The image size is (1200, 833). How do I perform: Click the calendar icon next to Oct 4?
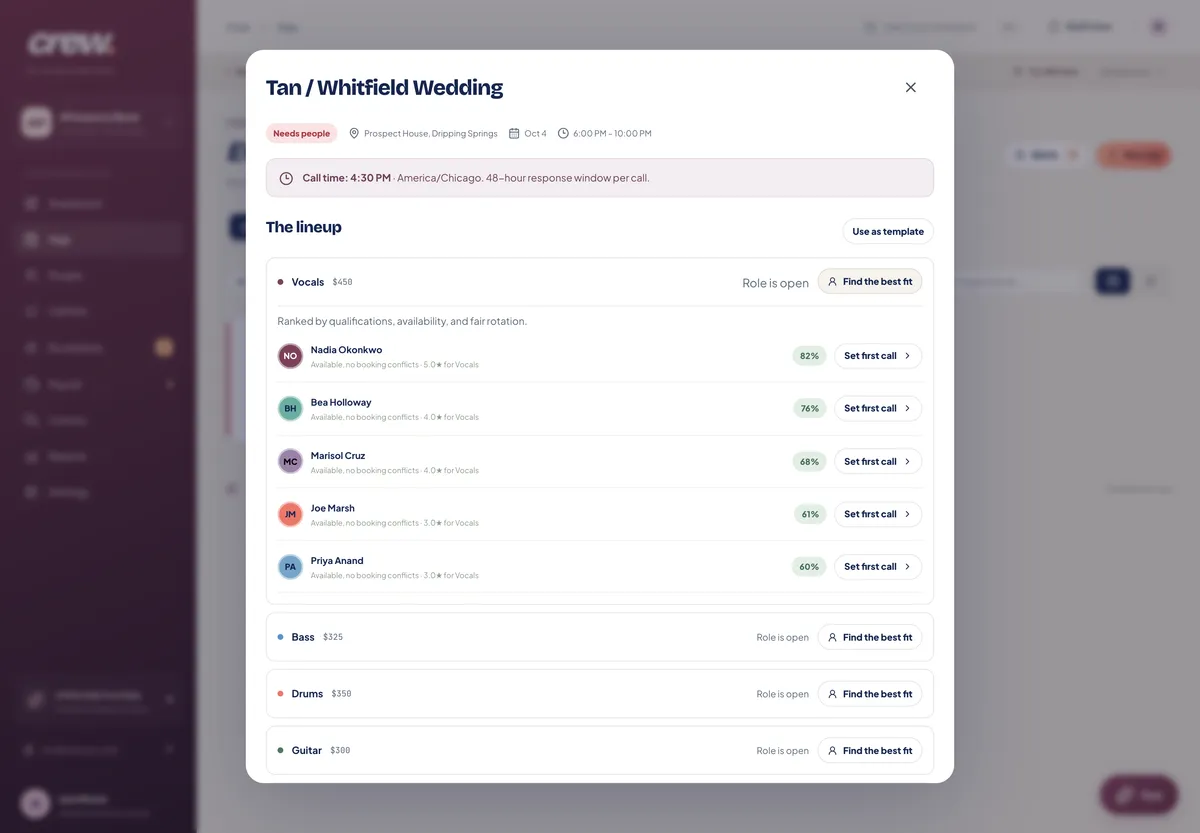(514, 133)
